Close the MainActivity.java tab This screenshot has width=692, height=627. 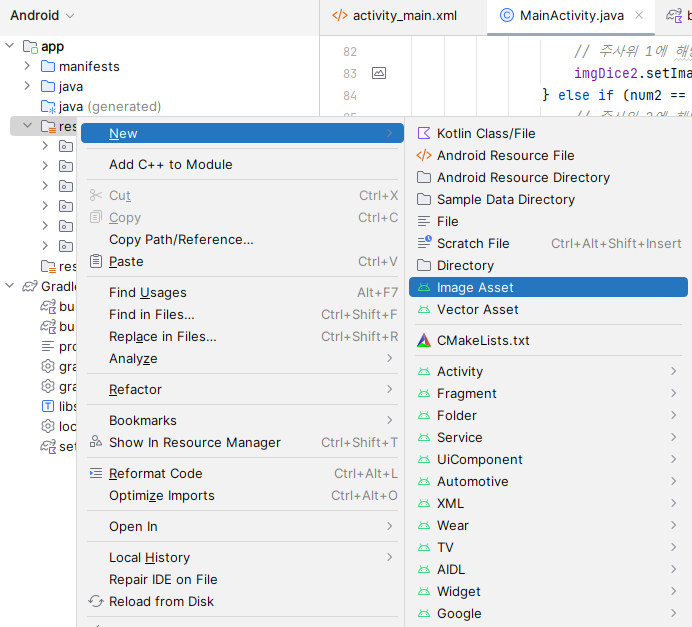pos(639,15)
